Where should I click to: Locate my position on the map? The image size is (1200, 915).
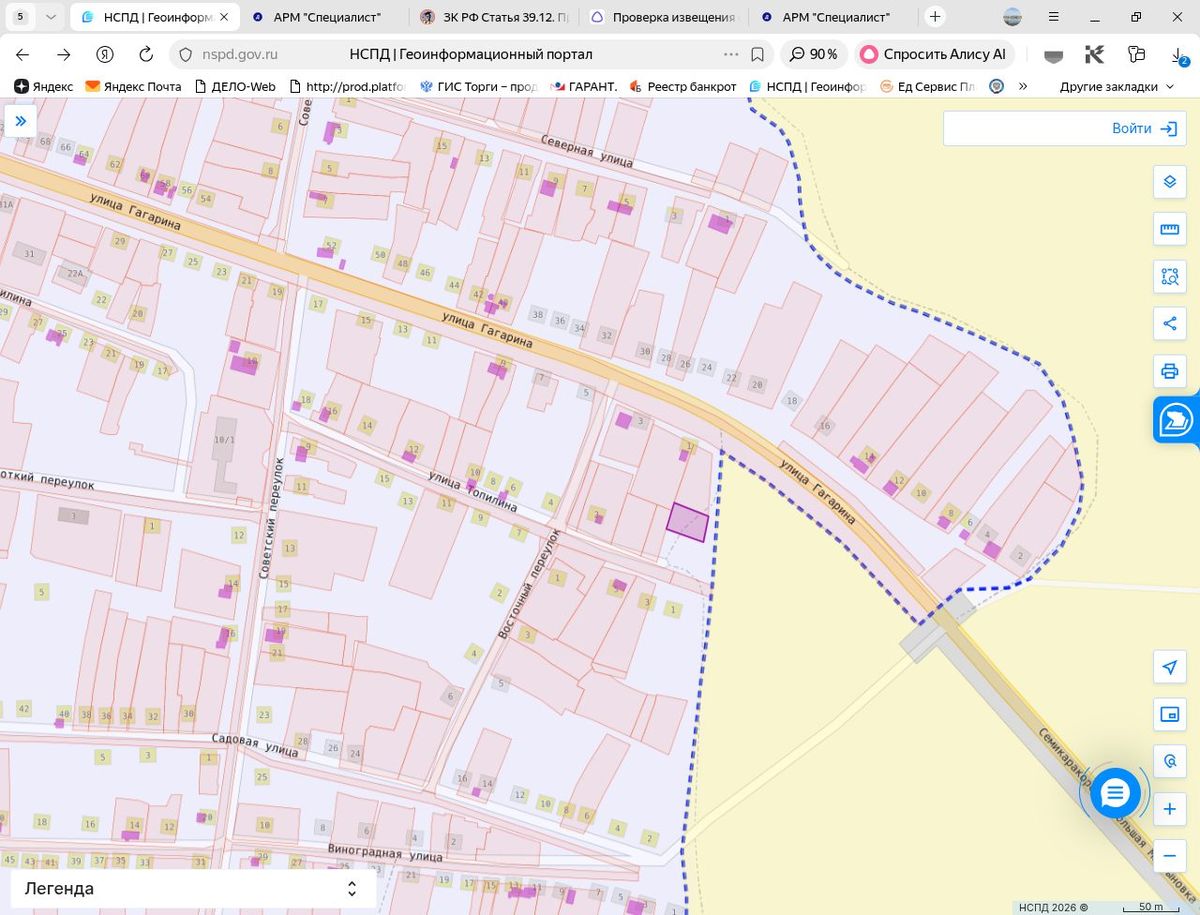(x=1169, y=667)
